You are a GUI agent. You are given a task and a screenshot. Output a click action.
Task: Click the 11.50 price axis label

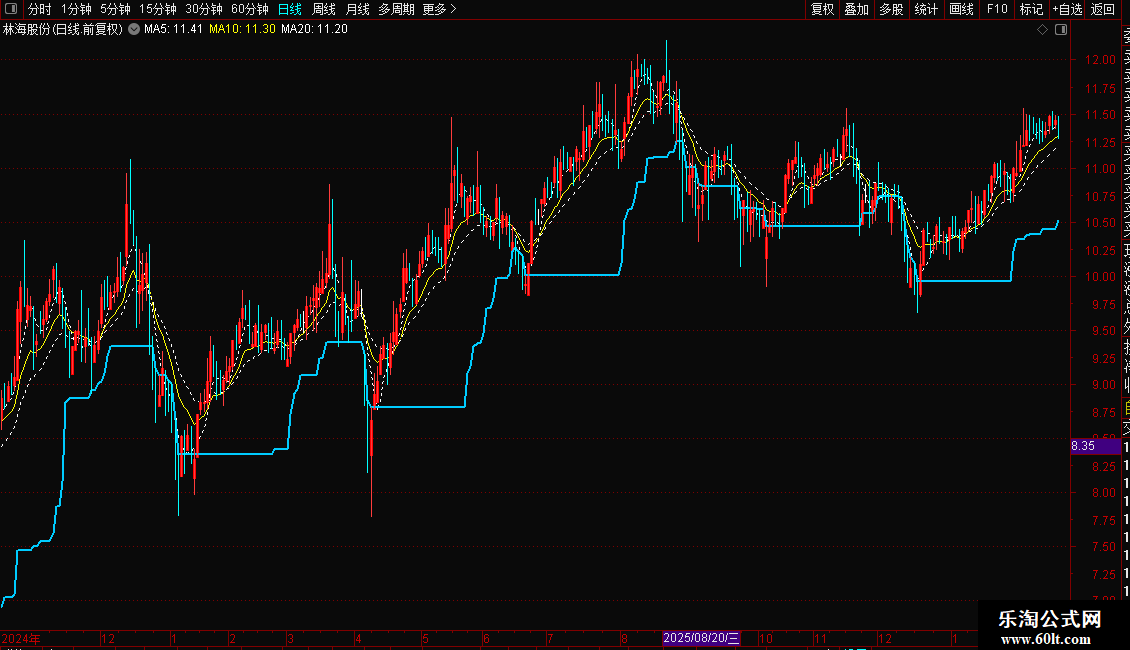pyautogui.click(x=1100, y=115)
